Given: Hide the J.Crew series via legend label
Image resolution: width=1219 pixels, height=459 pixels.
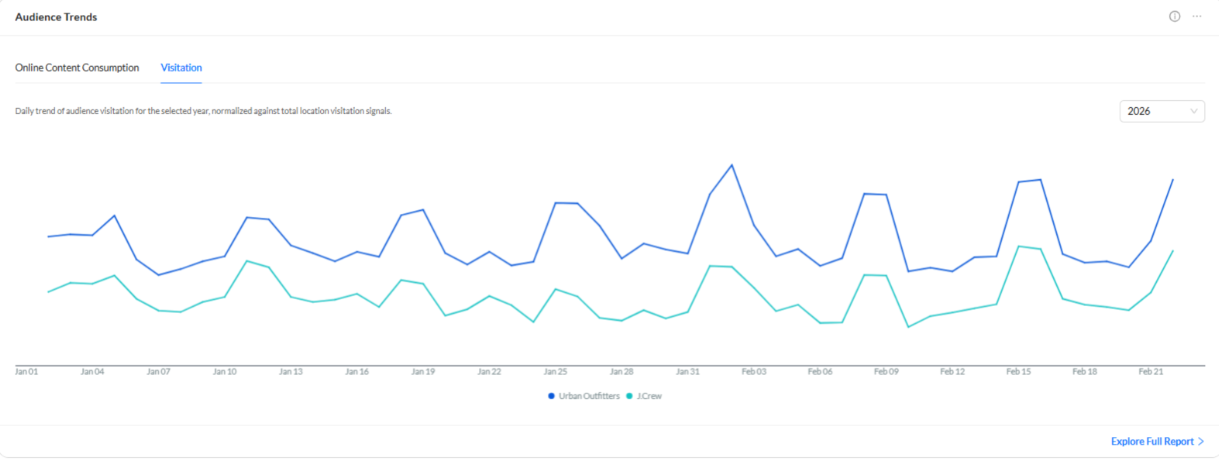Looking at the screenshot, I should (648, 397).
